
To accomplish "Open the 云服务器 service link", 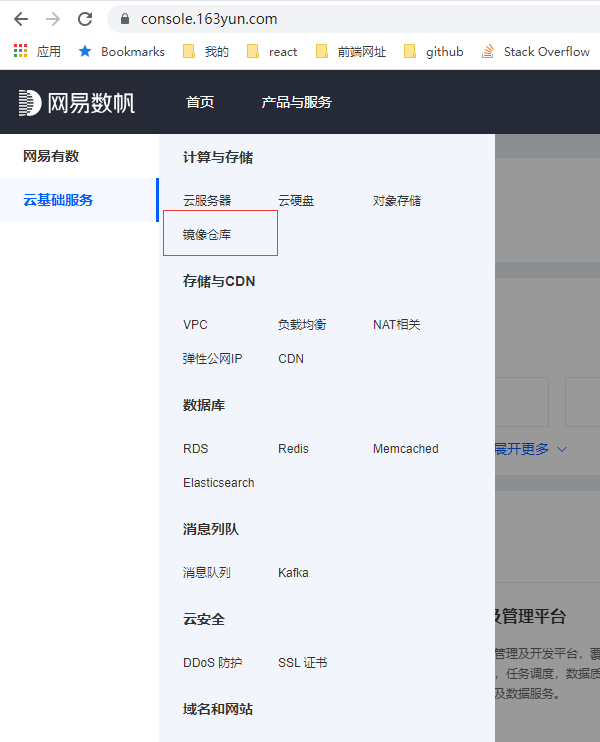I will tap(207, 201).
